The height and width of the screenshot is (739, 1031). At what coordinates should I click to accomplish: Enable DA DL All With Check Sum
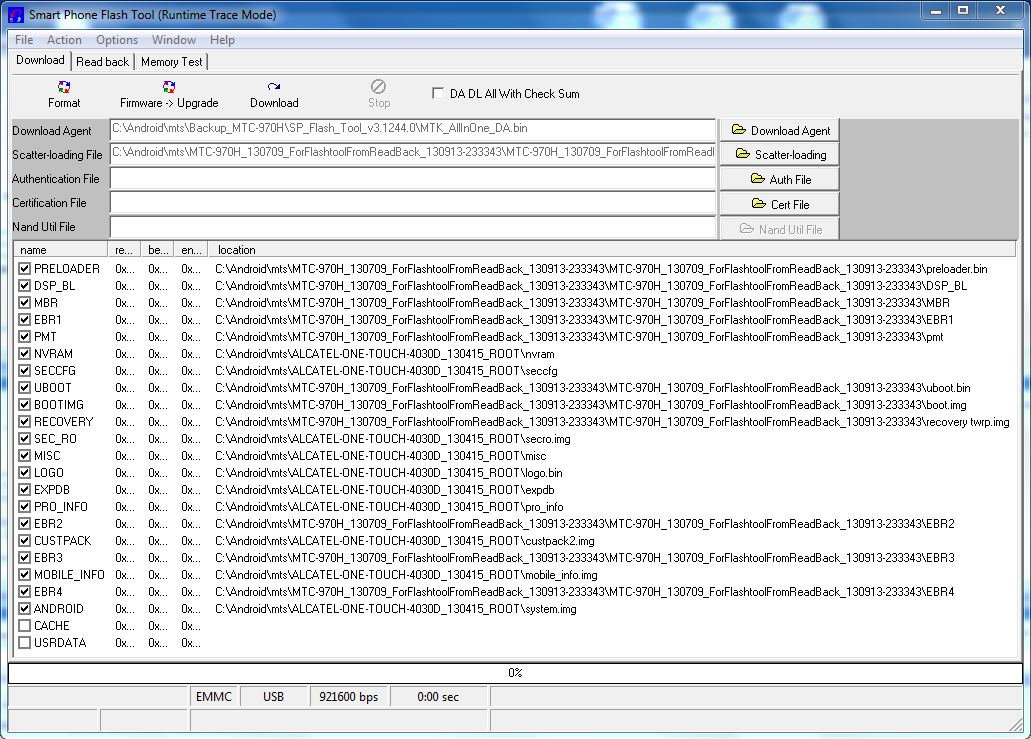tap(438, 94)
